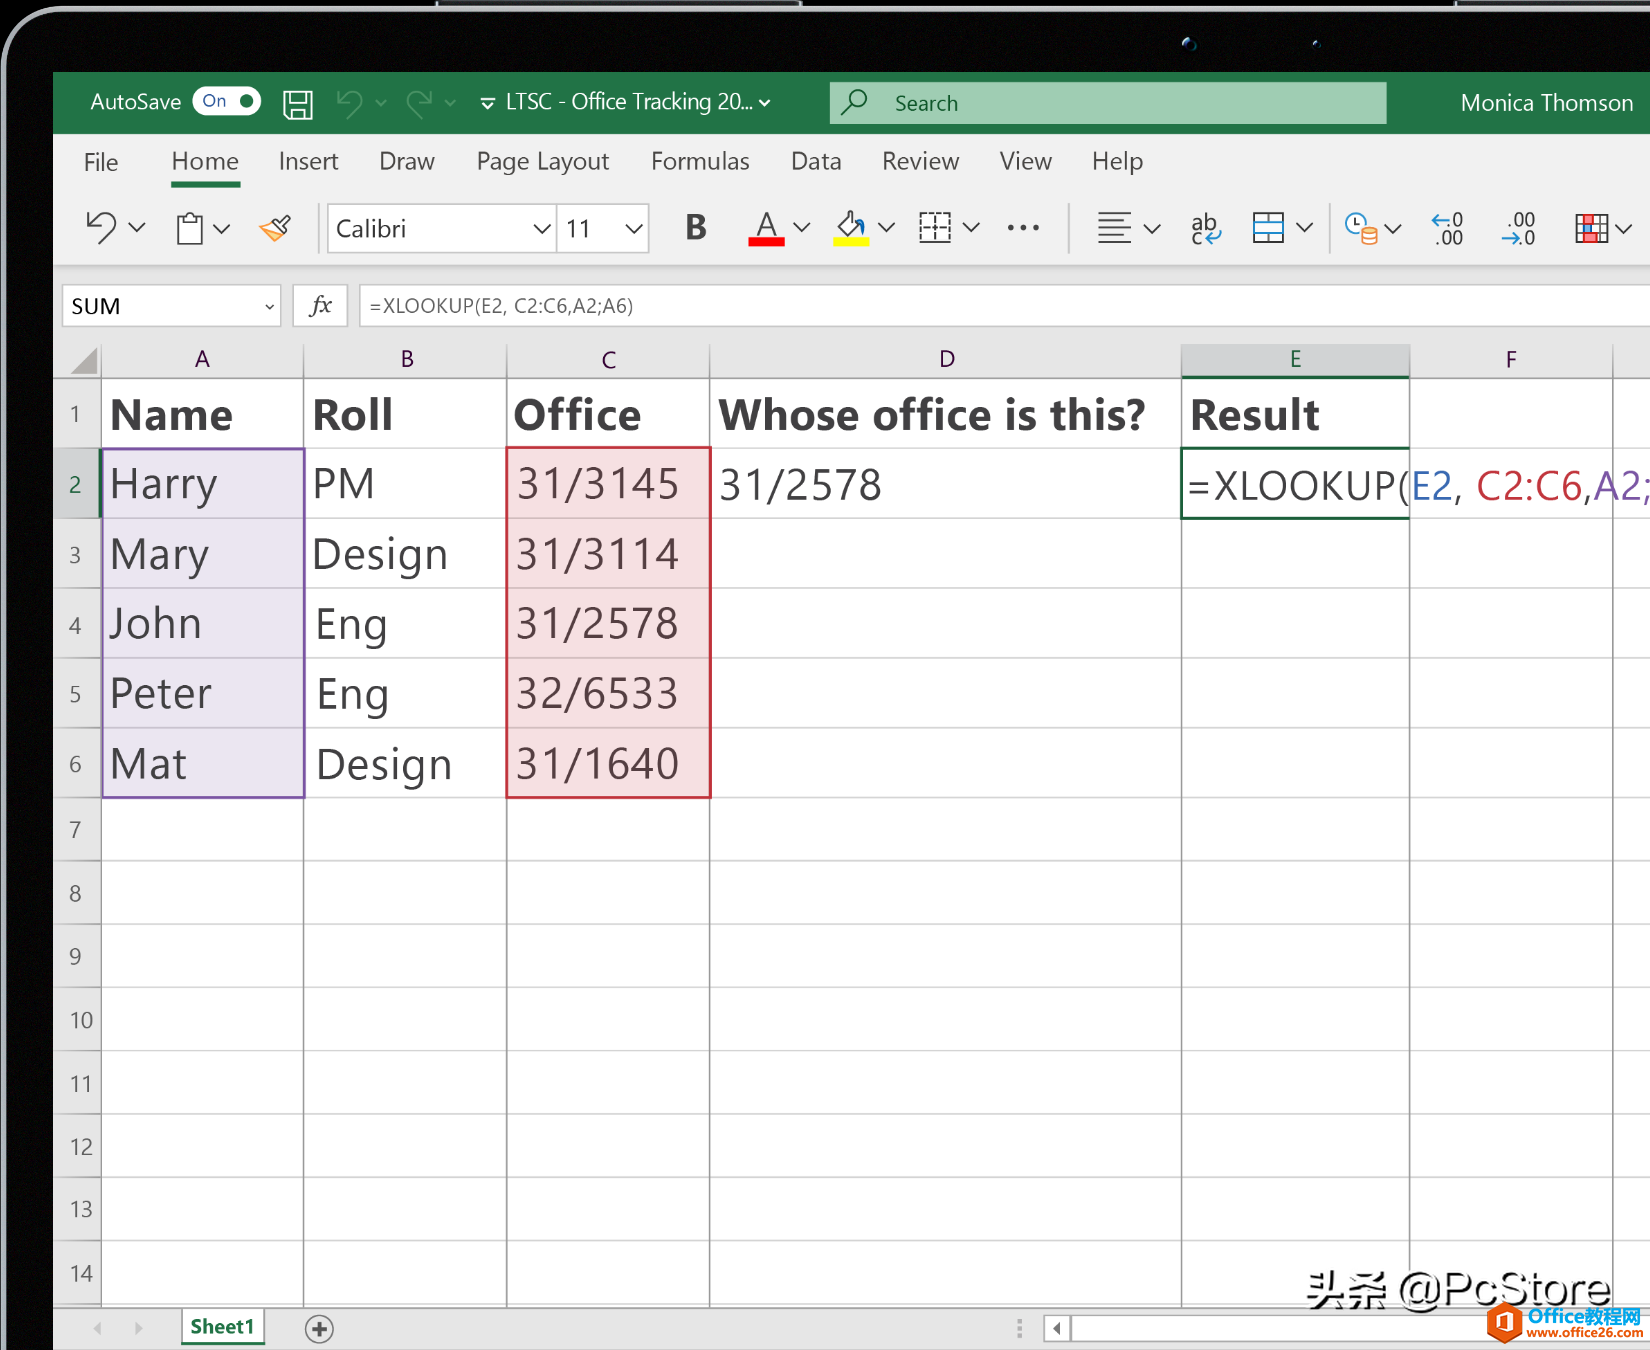Toggle the AutoSave switch

[227, 101]
